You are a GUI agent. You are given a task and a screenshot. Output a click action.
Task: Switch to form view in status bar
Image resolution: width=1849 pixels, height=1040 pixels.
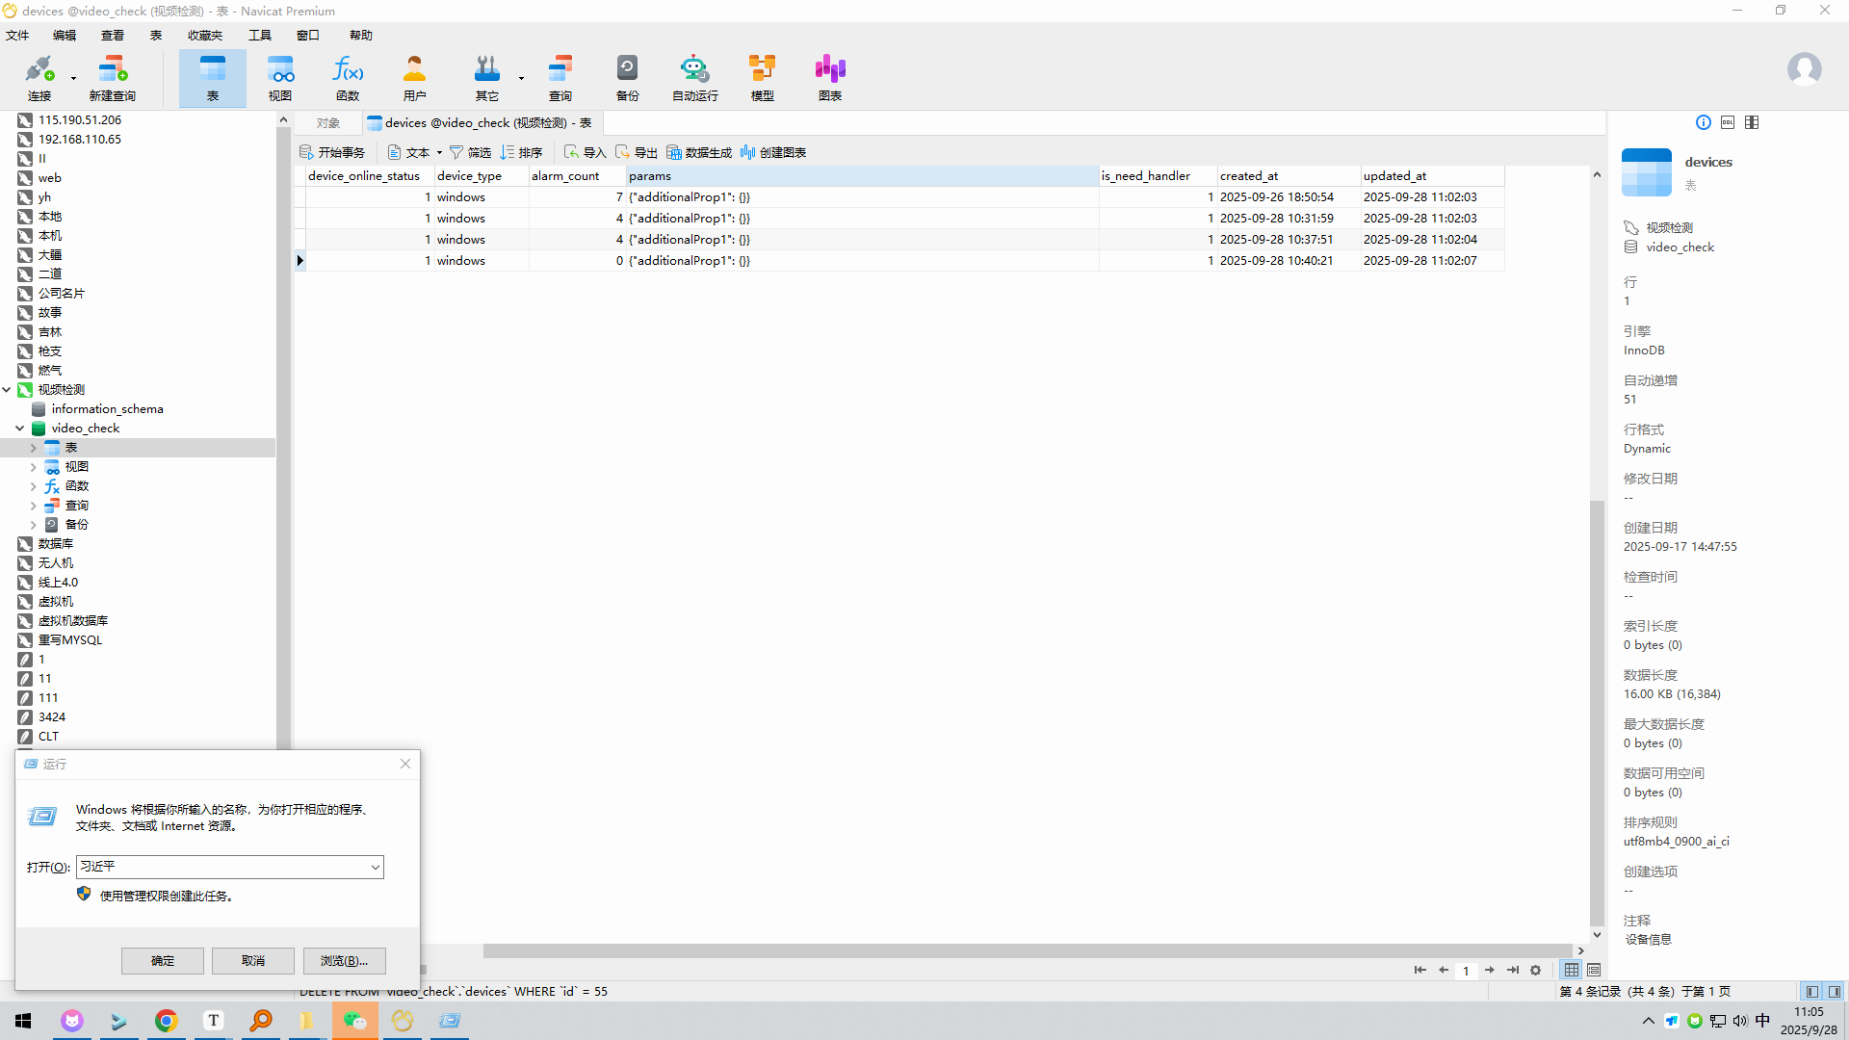click(1594, 970)
